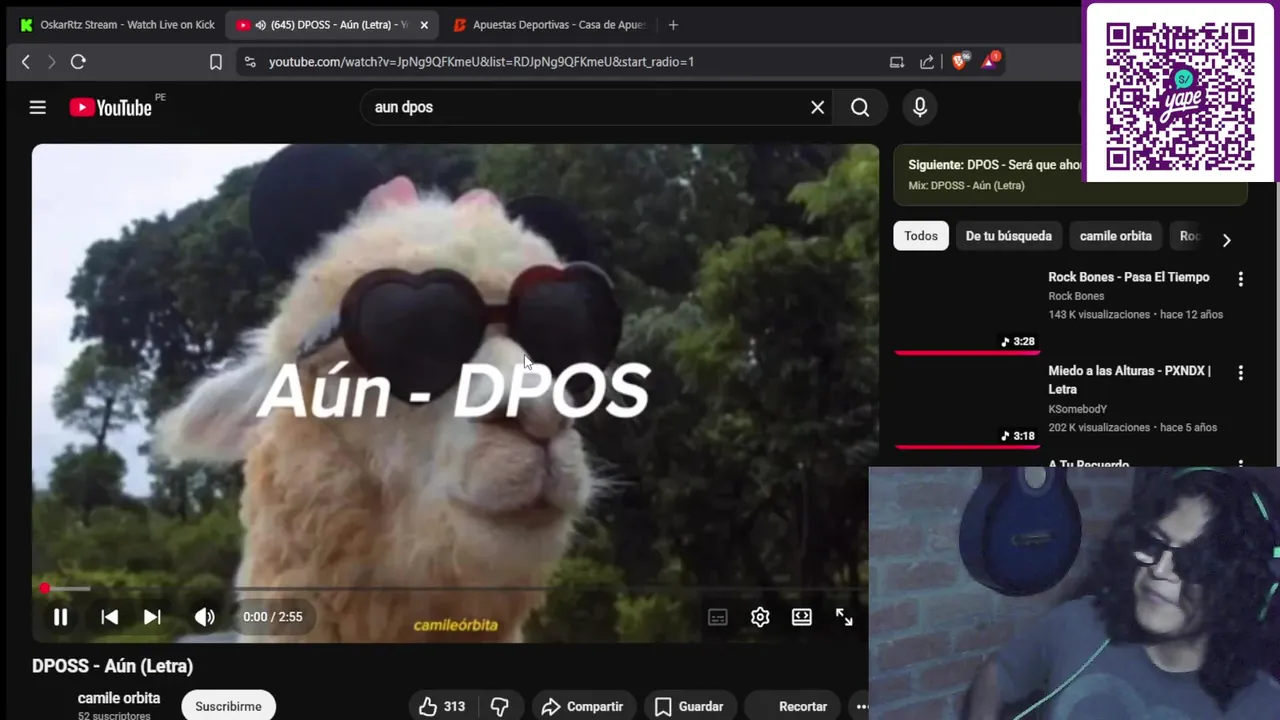Screen dimensions: 1280x720
Task: Select De tu búsqueda chip
Action: pyautogui.click(x=1008, y=236)
